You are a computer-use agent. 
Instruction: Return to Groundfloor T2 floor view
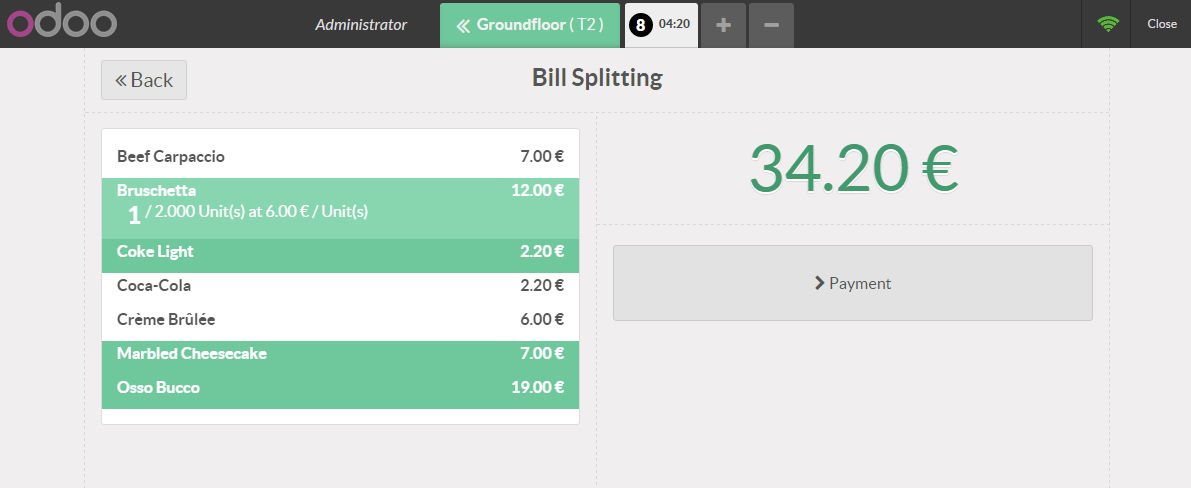pos(529,25)
